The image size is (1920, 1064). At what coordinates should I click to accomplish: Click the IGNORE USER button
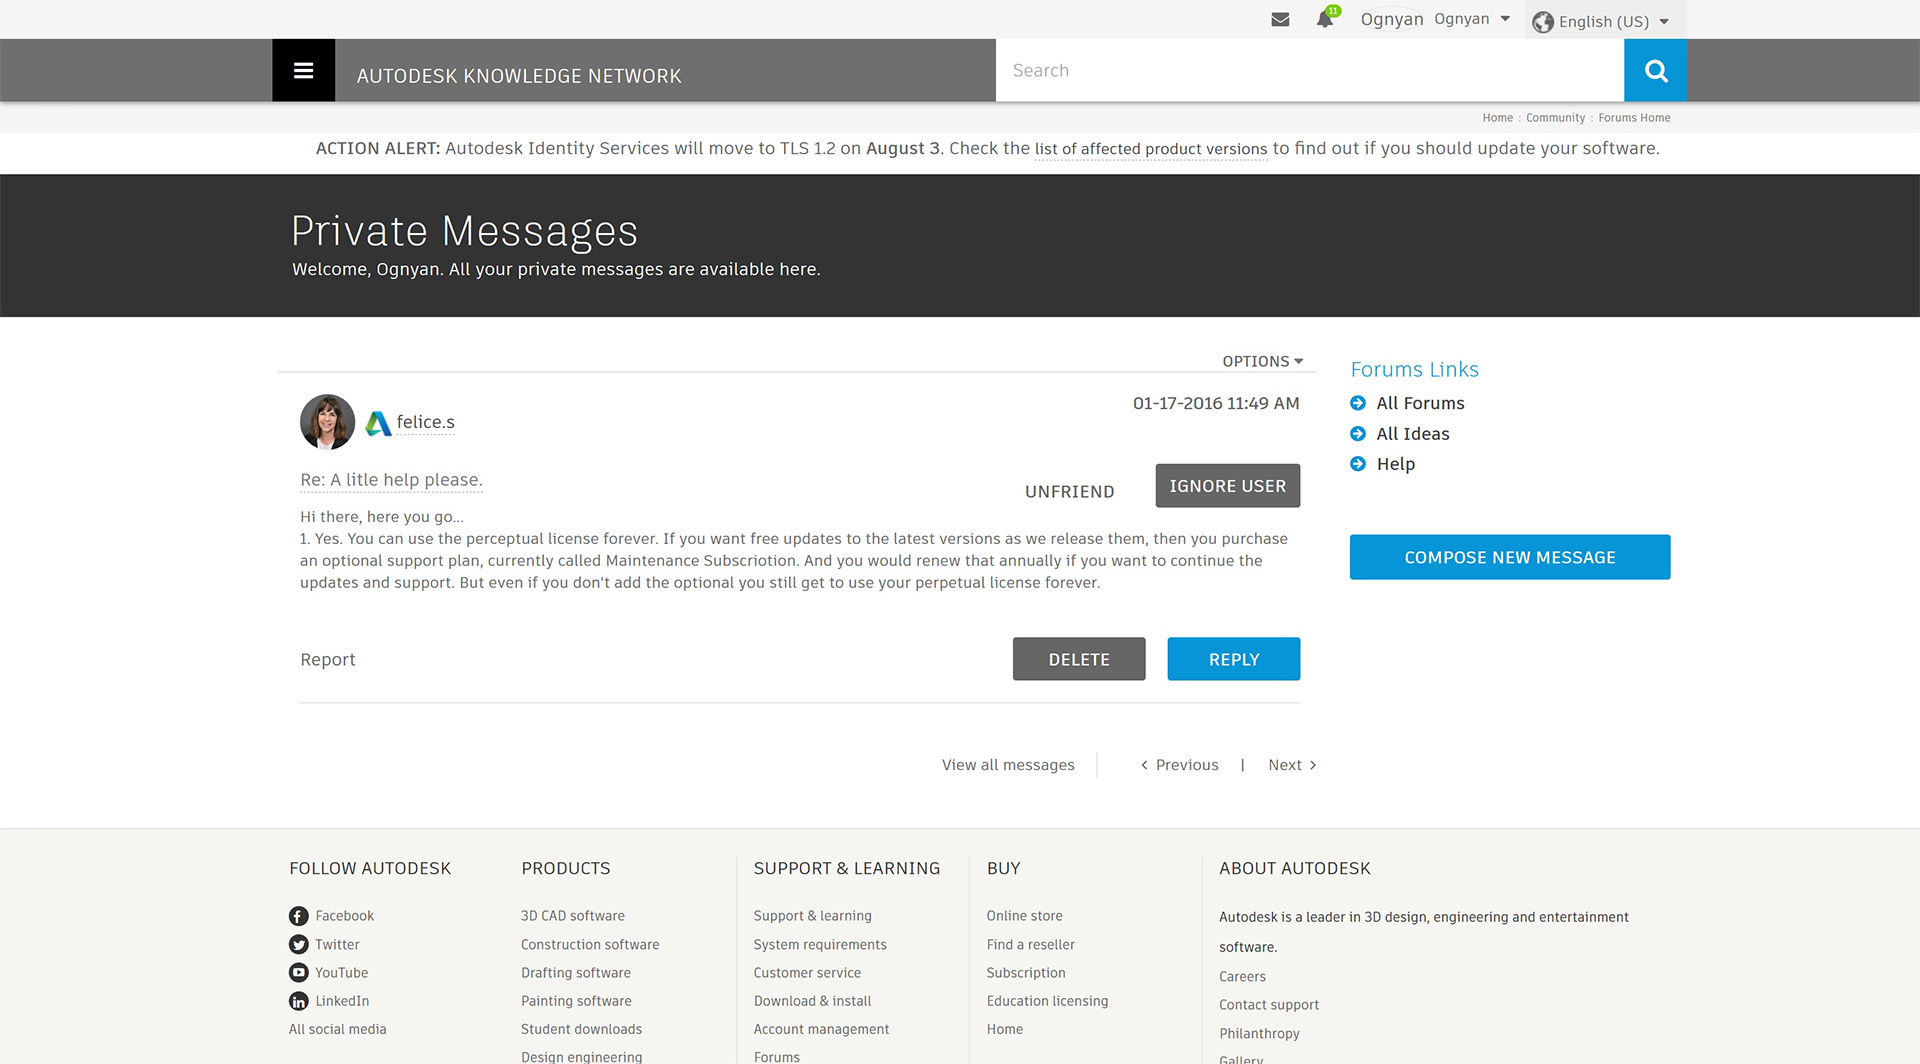coord(1227,486)
